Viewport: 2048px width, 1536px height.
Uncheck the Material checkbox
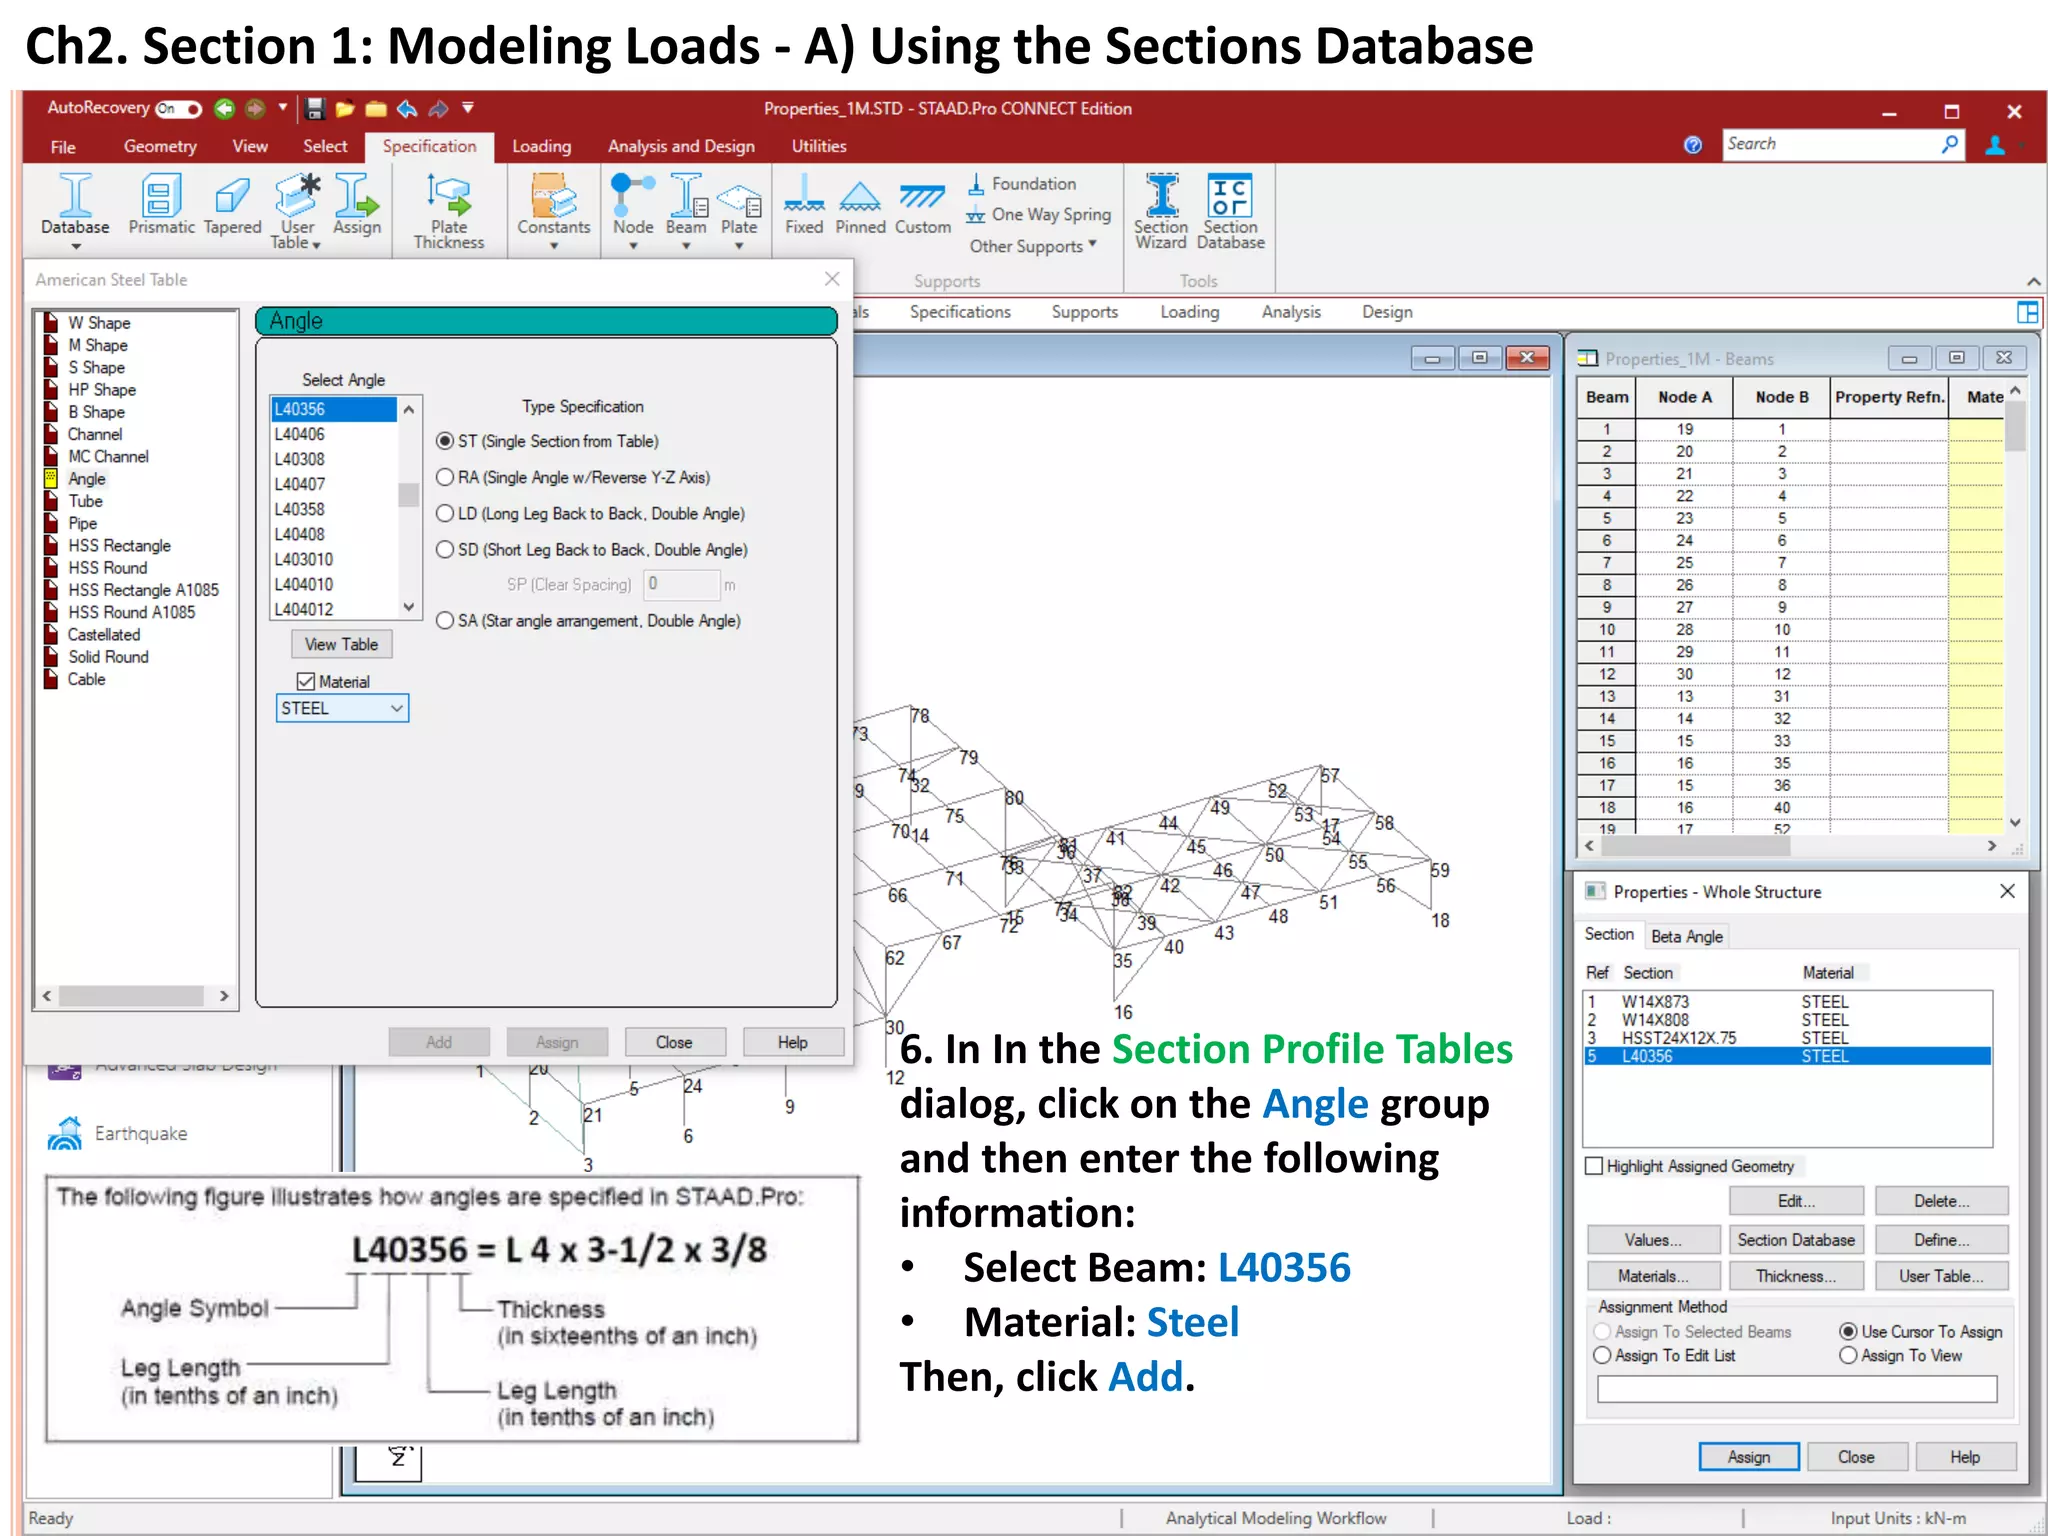tap(306, 682)
